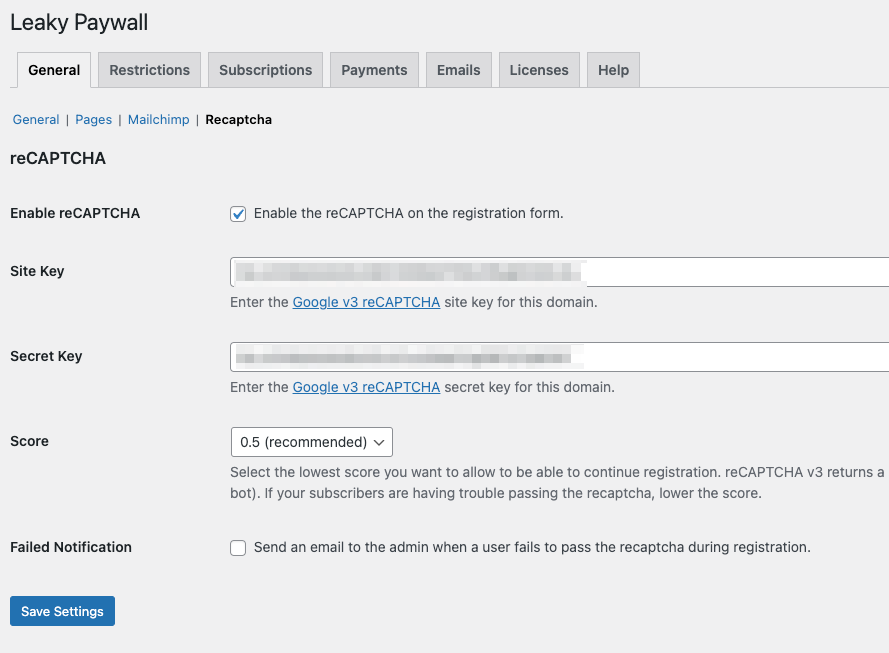
Task: Switch to the Restrictions tab
Action: (x=149, y=70)
